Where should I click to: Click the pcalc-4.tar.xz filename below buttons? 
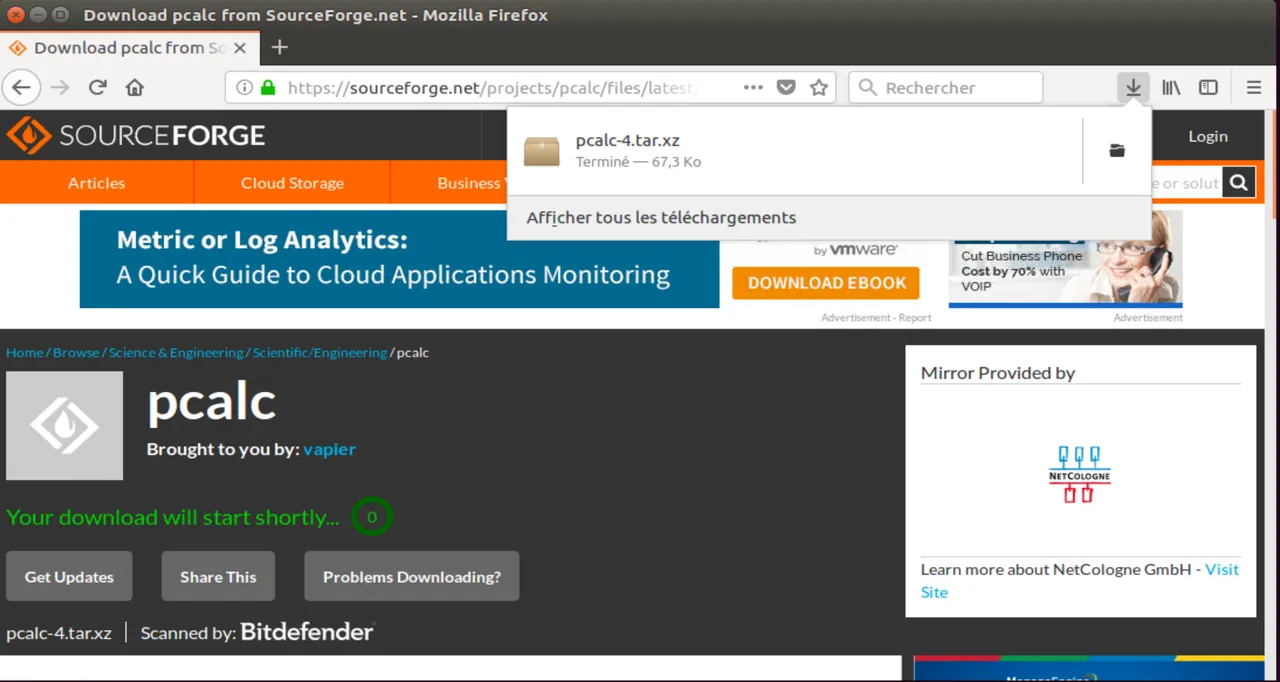coord(59,633)
